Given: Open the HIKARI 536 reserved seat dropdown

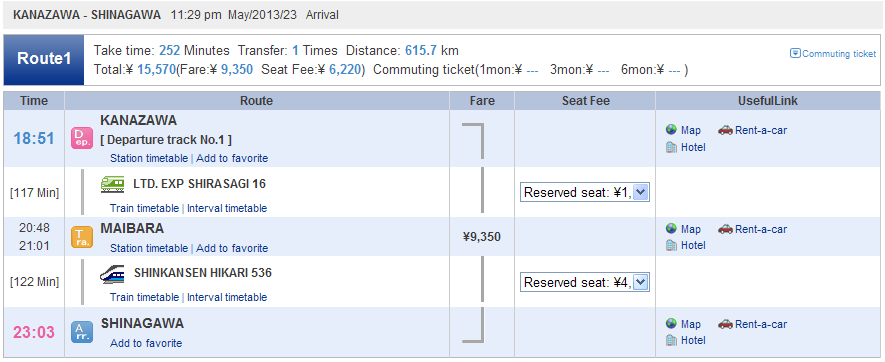Looking at the screenshot, I should (585, 282).
